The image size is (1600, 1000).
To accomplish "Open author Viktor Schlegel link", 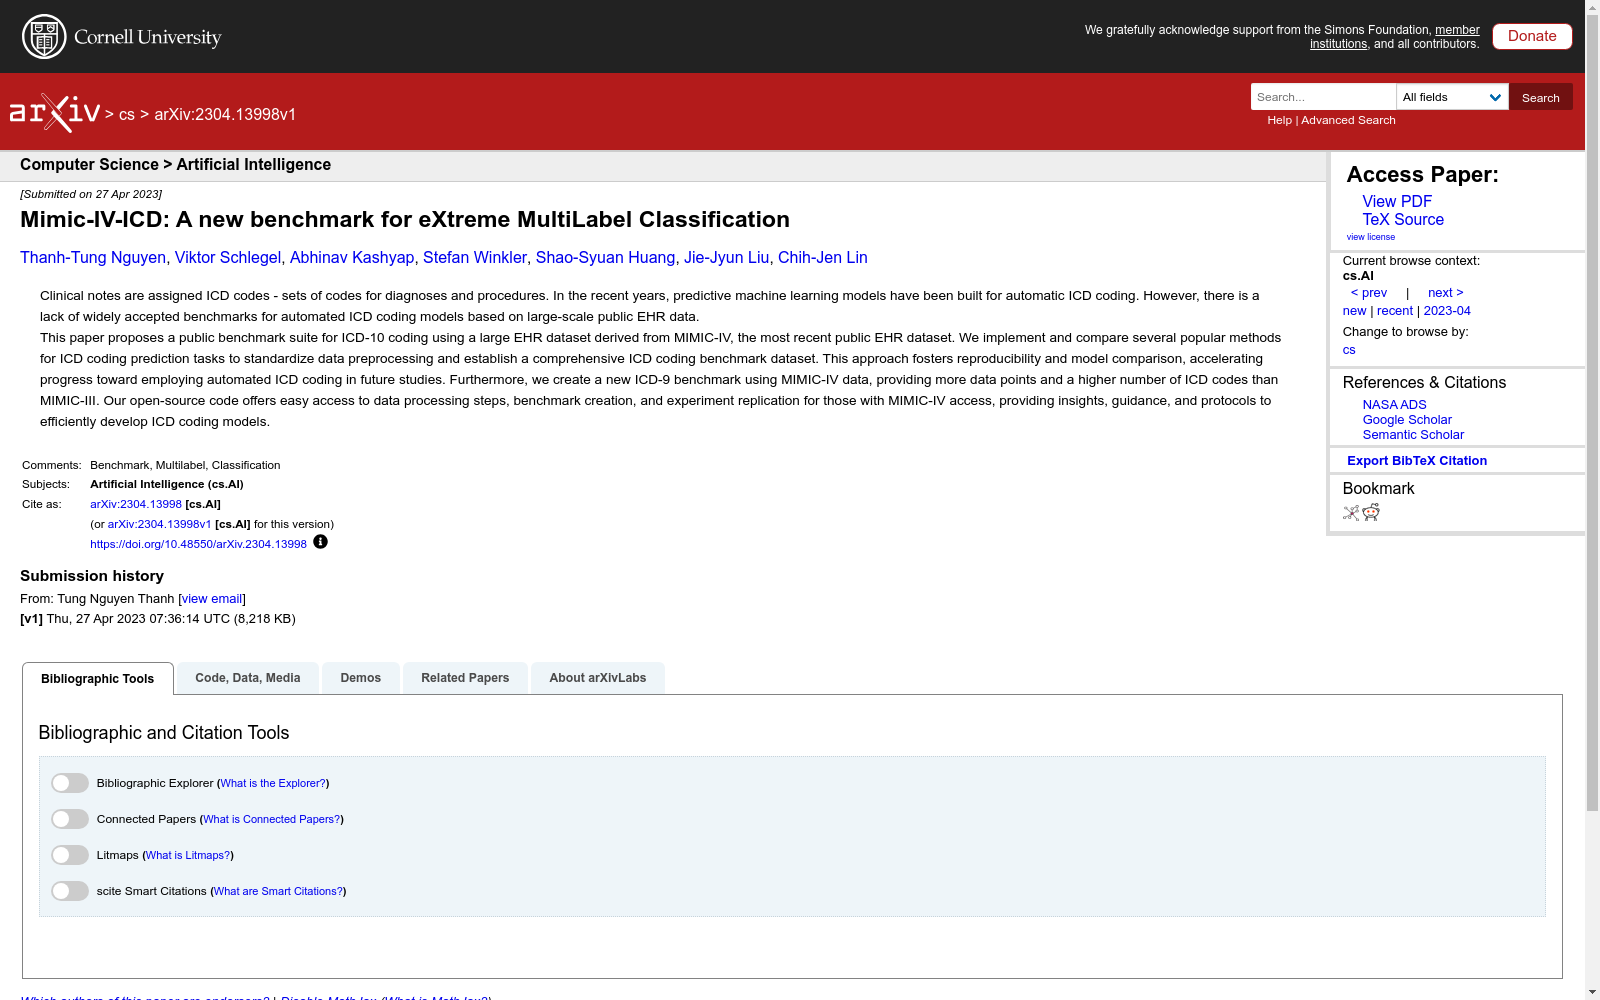I will pyautogui.click(x=228, y=257).
